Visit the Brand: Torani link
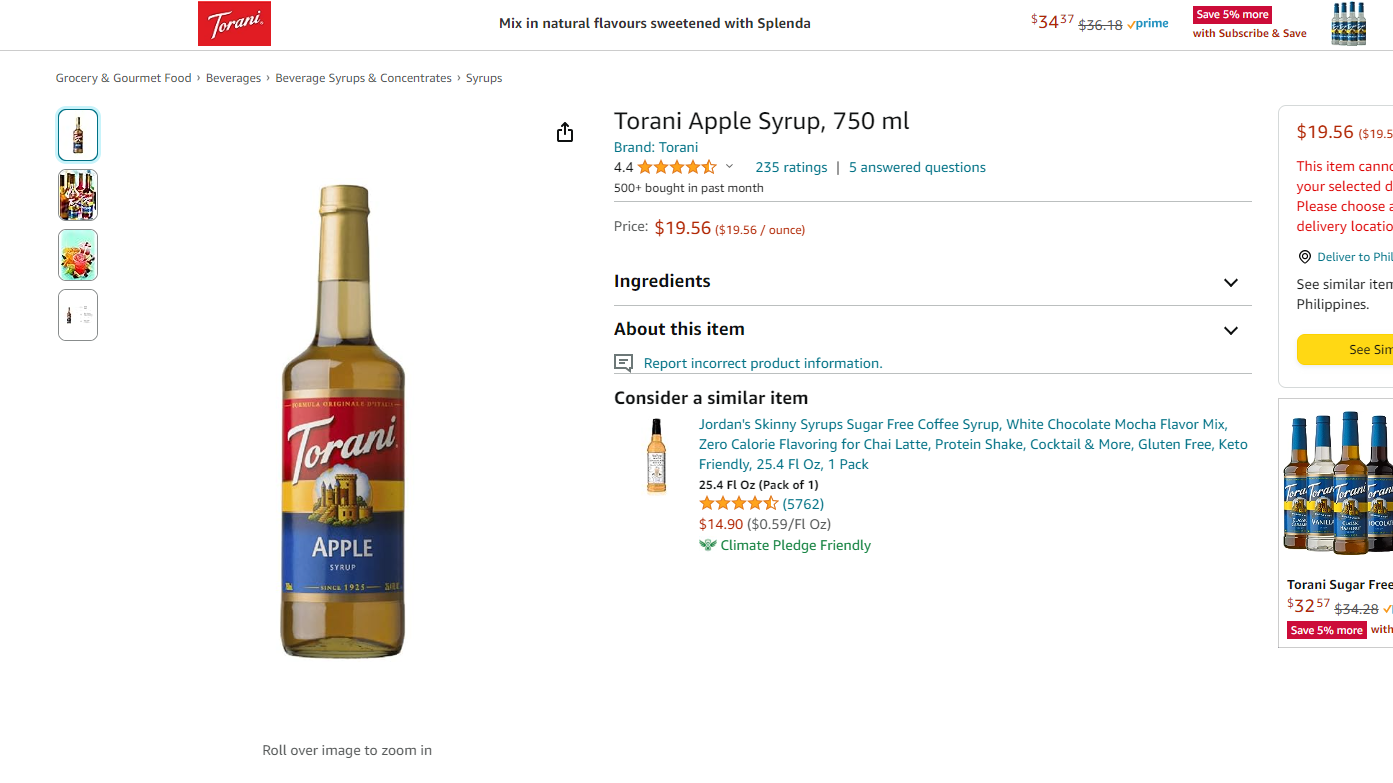The height and width of the screenshot is (783, 1393). tap(656, 147)
